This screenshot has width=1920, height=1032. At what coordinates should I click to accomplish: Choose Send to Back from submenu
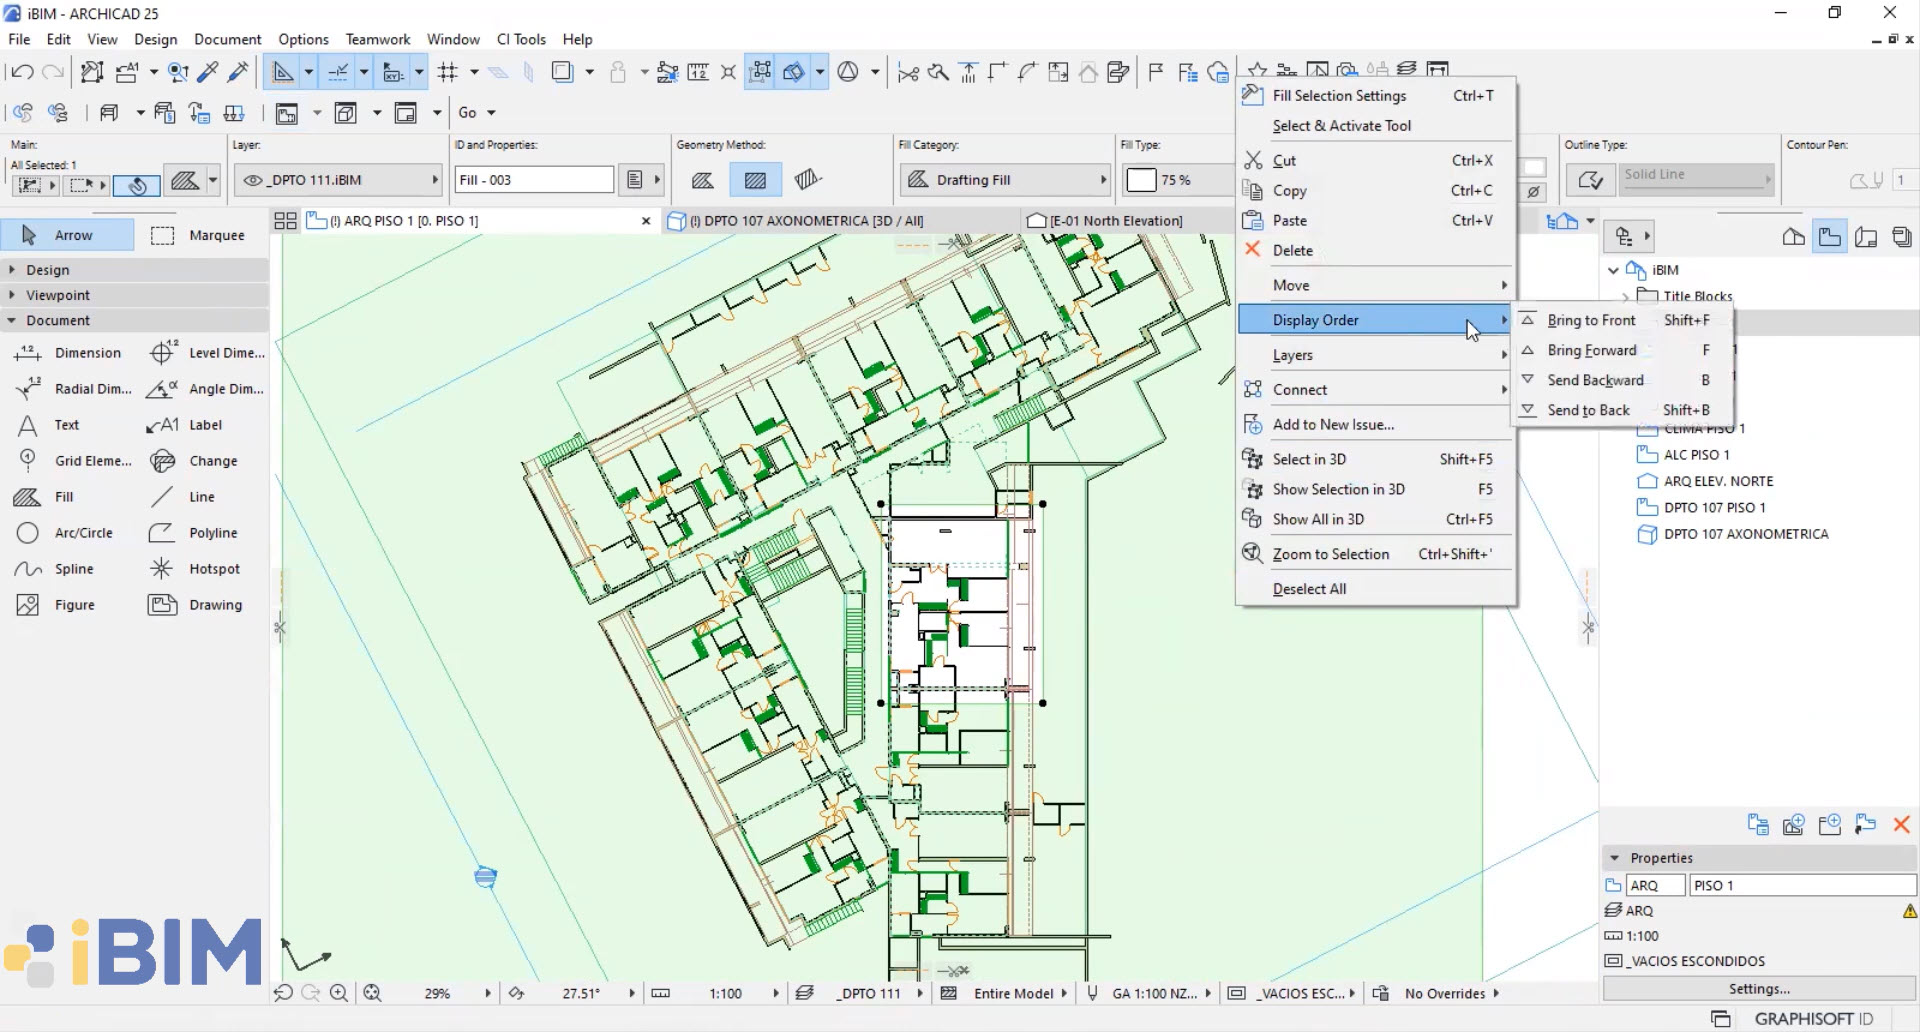pyautogui.click(x=1588, y=410)
